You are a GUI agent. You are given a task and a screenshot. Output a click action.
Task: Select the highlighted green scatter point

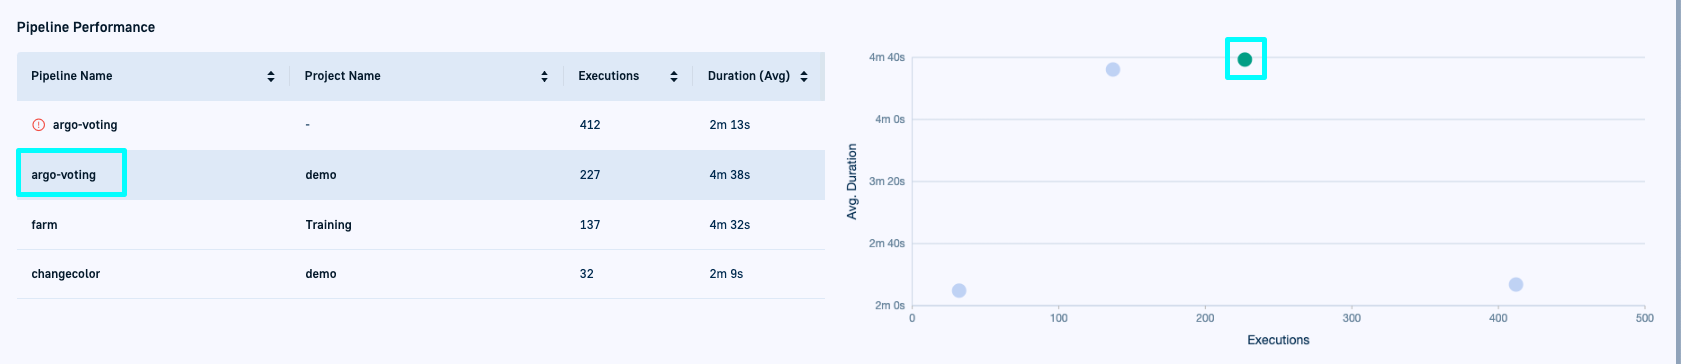(1245, 59)
